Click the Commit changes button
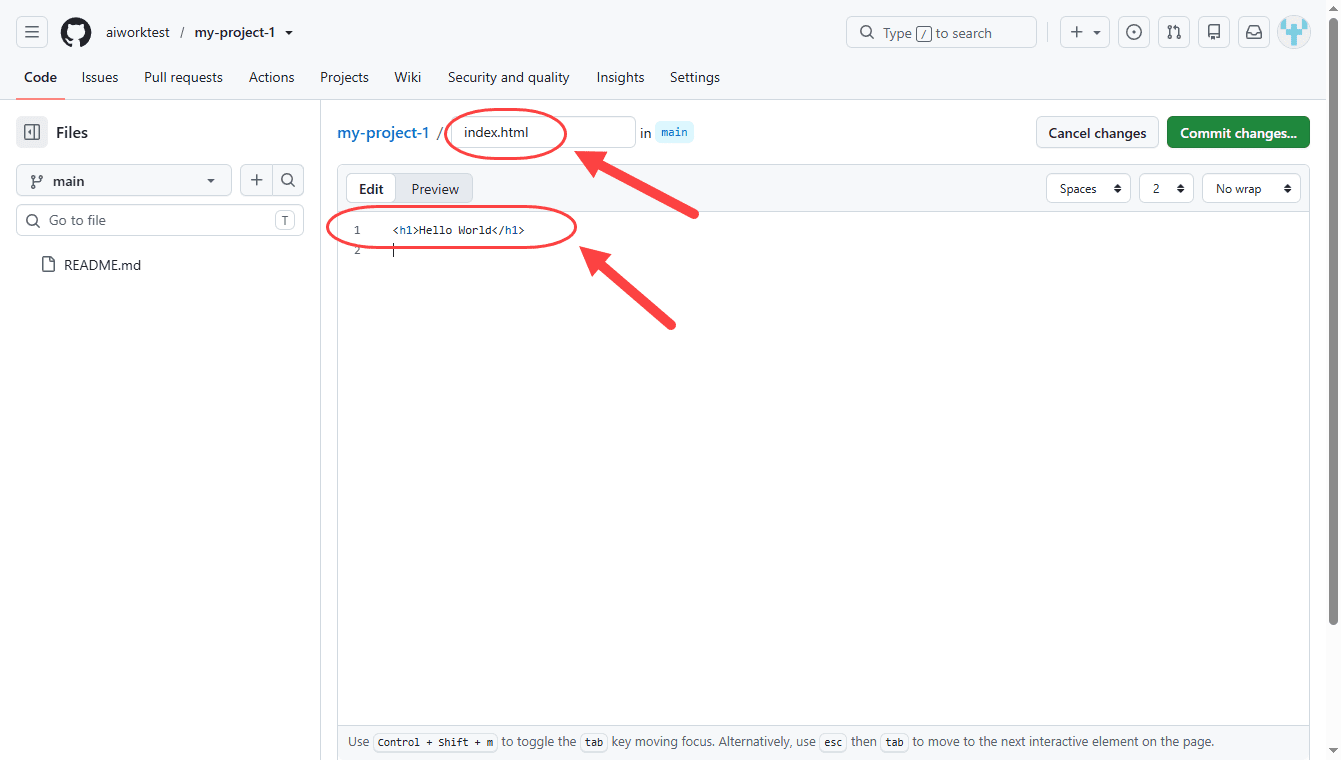The image size is (1341, 760). (1238, 132)
